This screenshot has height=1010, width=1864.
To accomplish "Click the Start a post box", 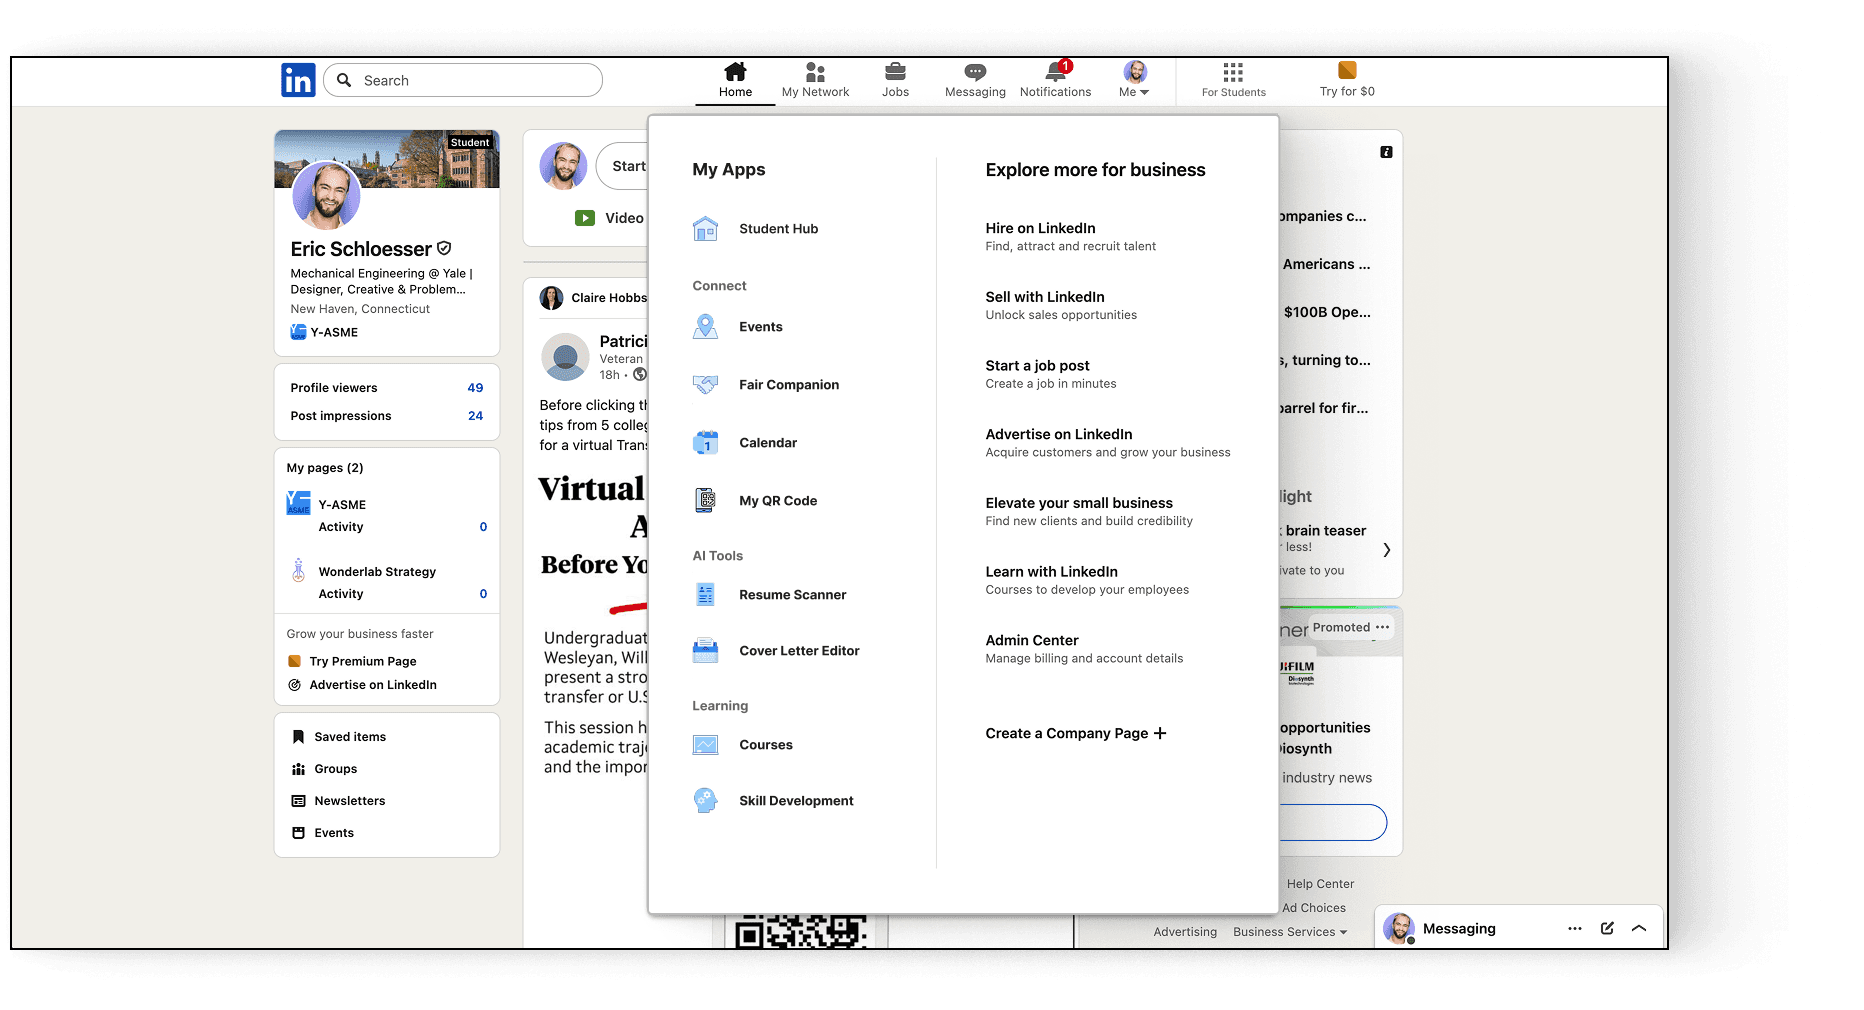I will click(623, 166).
